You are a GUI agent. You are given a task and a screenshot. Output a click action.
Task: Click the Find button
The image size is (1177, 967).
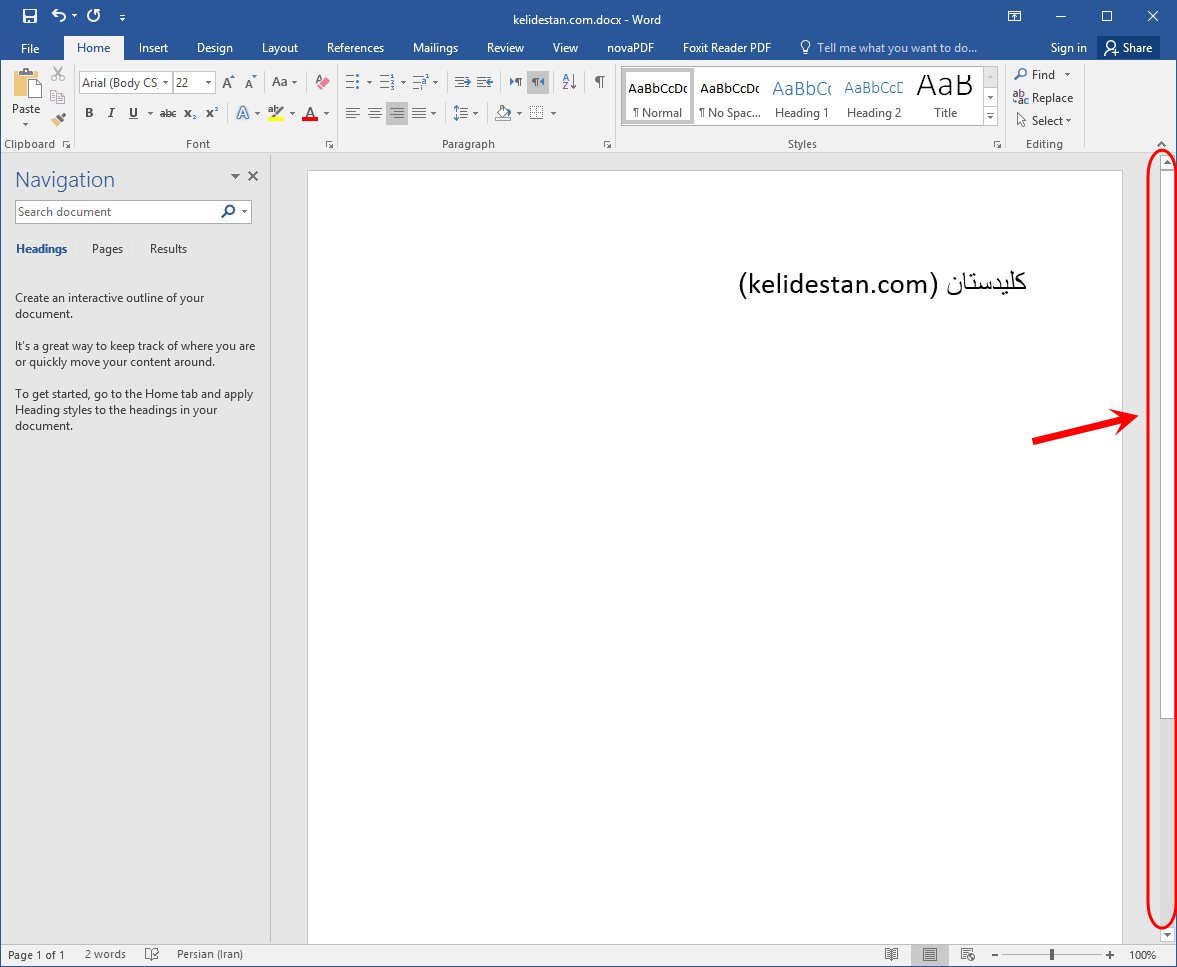[x=1035, y=74]
